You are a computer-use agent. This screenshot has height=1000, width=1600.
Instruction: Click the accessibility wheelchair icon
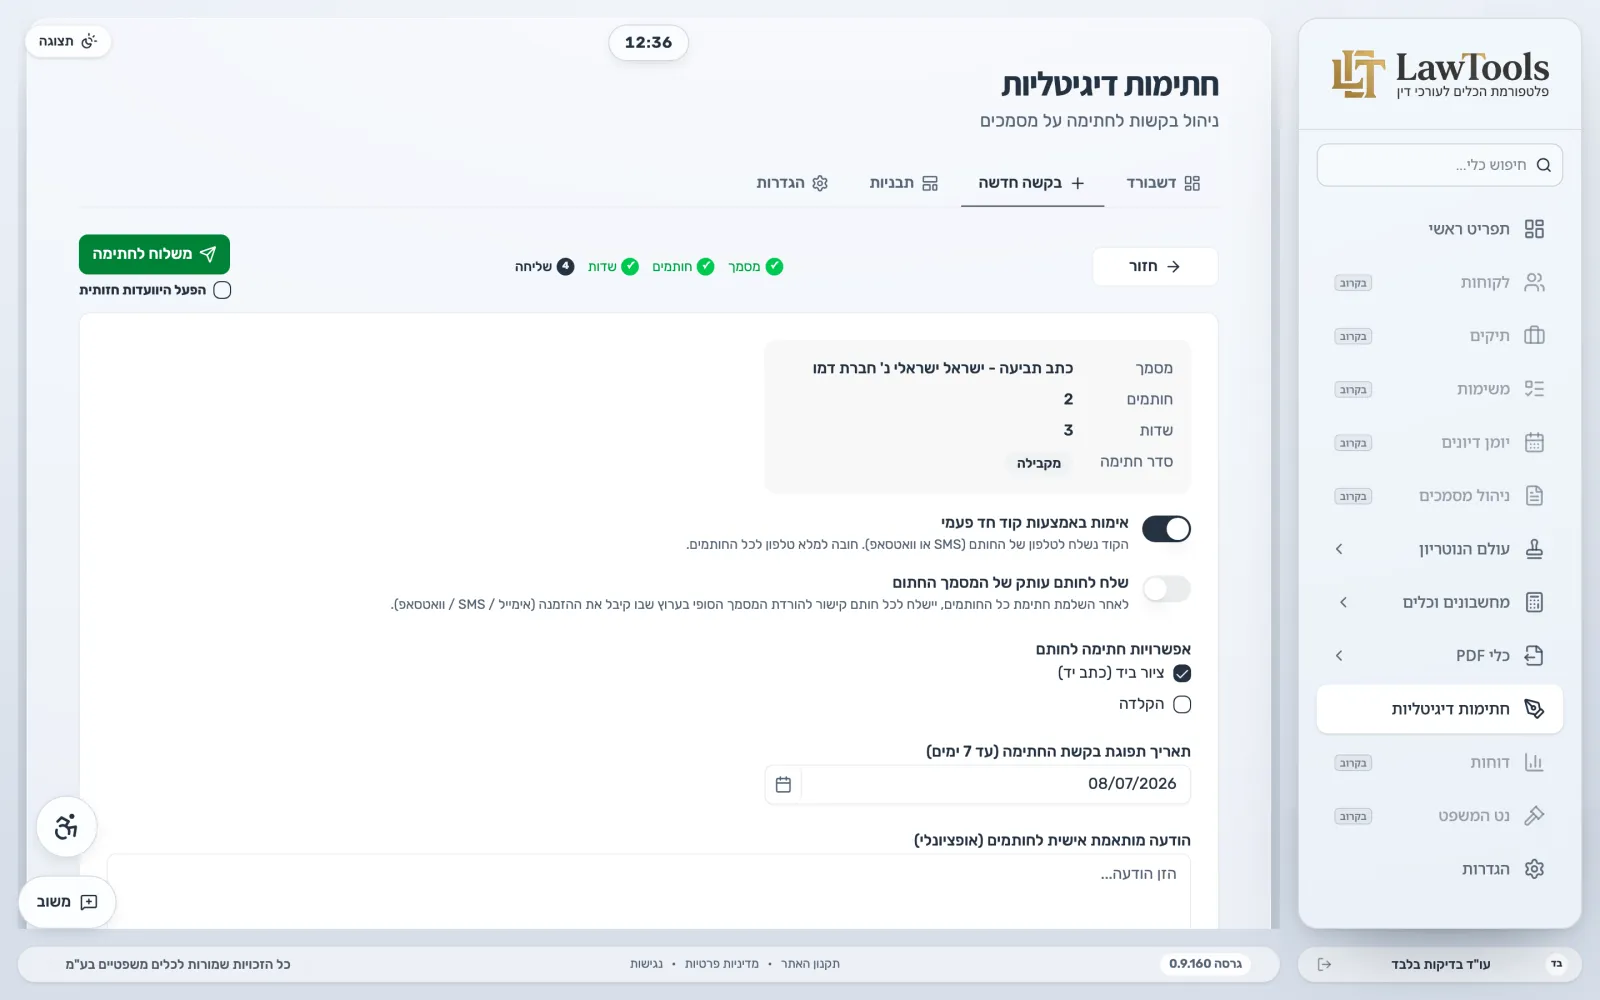[66, 827]
